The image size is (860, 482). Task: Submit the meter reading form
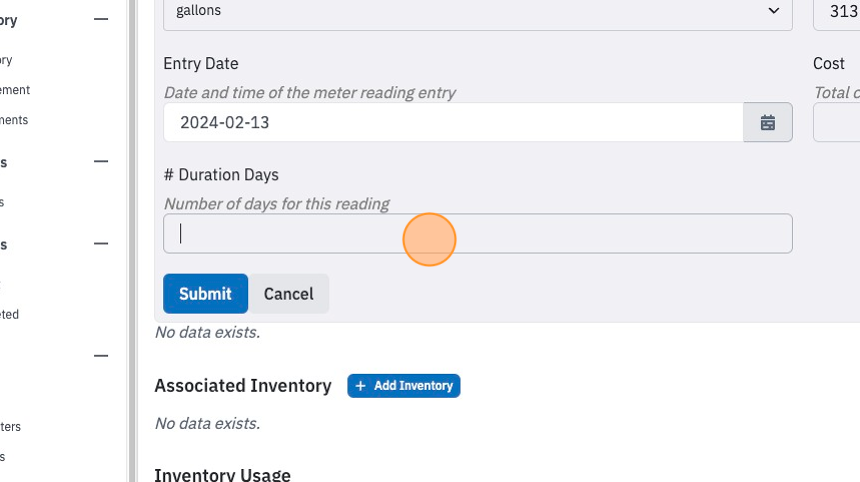[x=206, y=293]
